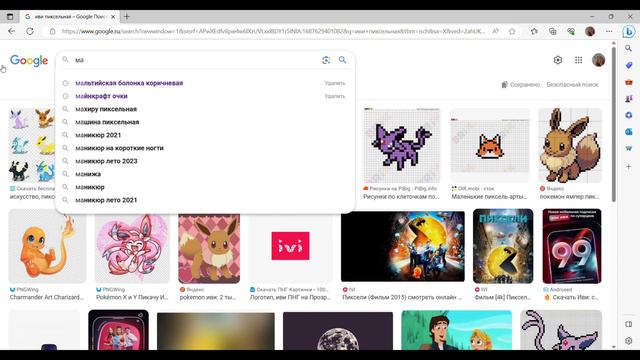Open Пиксели 4k movie poster thumbnail
The height and width of the screenshot is (360, 640).
point(503,246)
